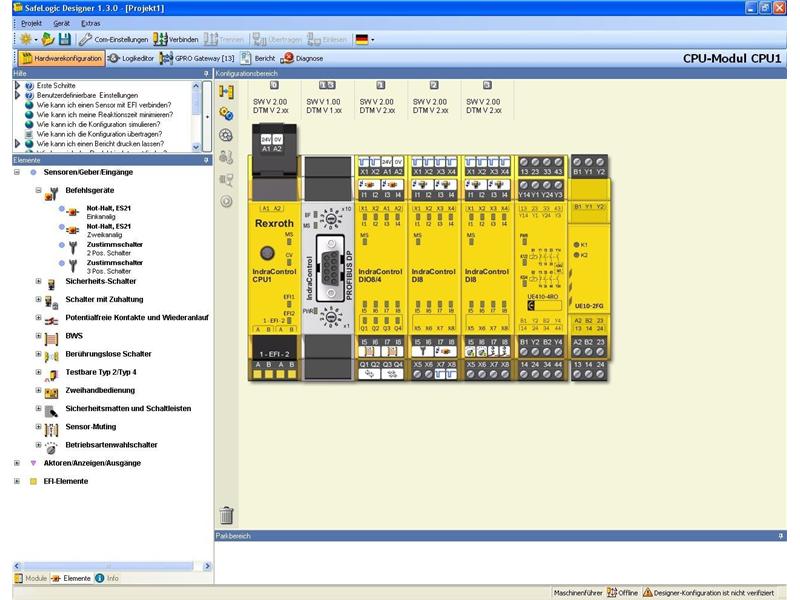This screenshot has height=600, width=800.
Task: Select the UE10-2FG module
Action: pos(589,268)
